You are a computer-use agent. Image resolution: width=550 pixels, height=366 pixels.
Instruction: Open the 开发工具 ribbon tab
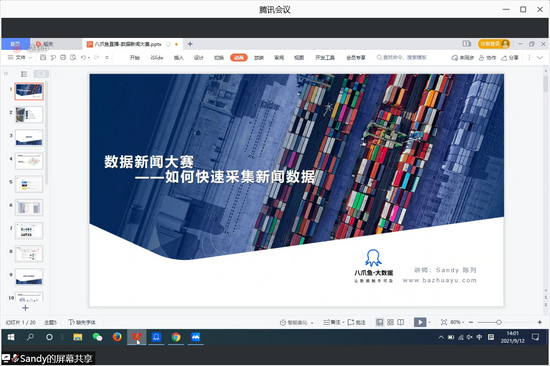pyautogui.click(x=325, y=58)
